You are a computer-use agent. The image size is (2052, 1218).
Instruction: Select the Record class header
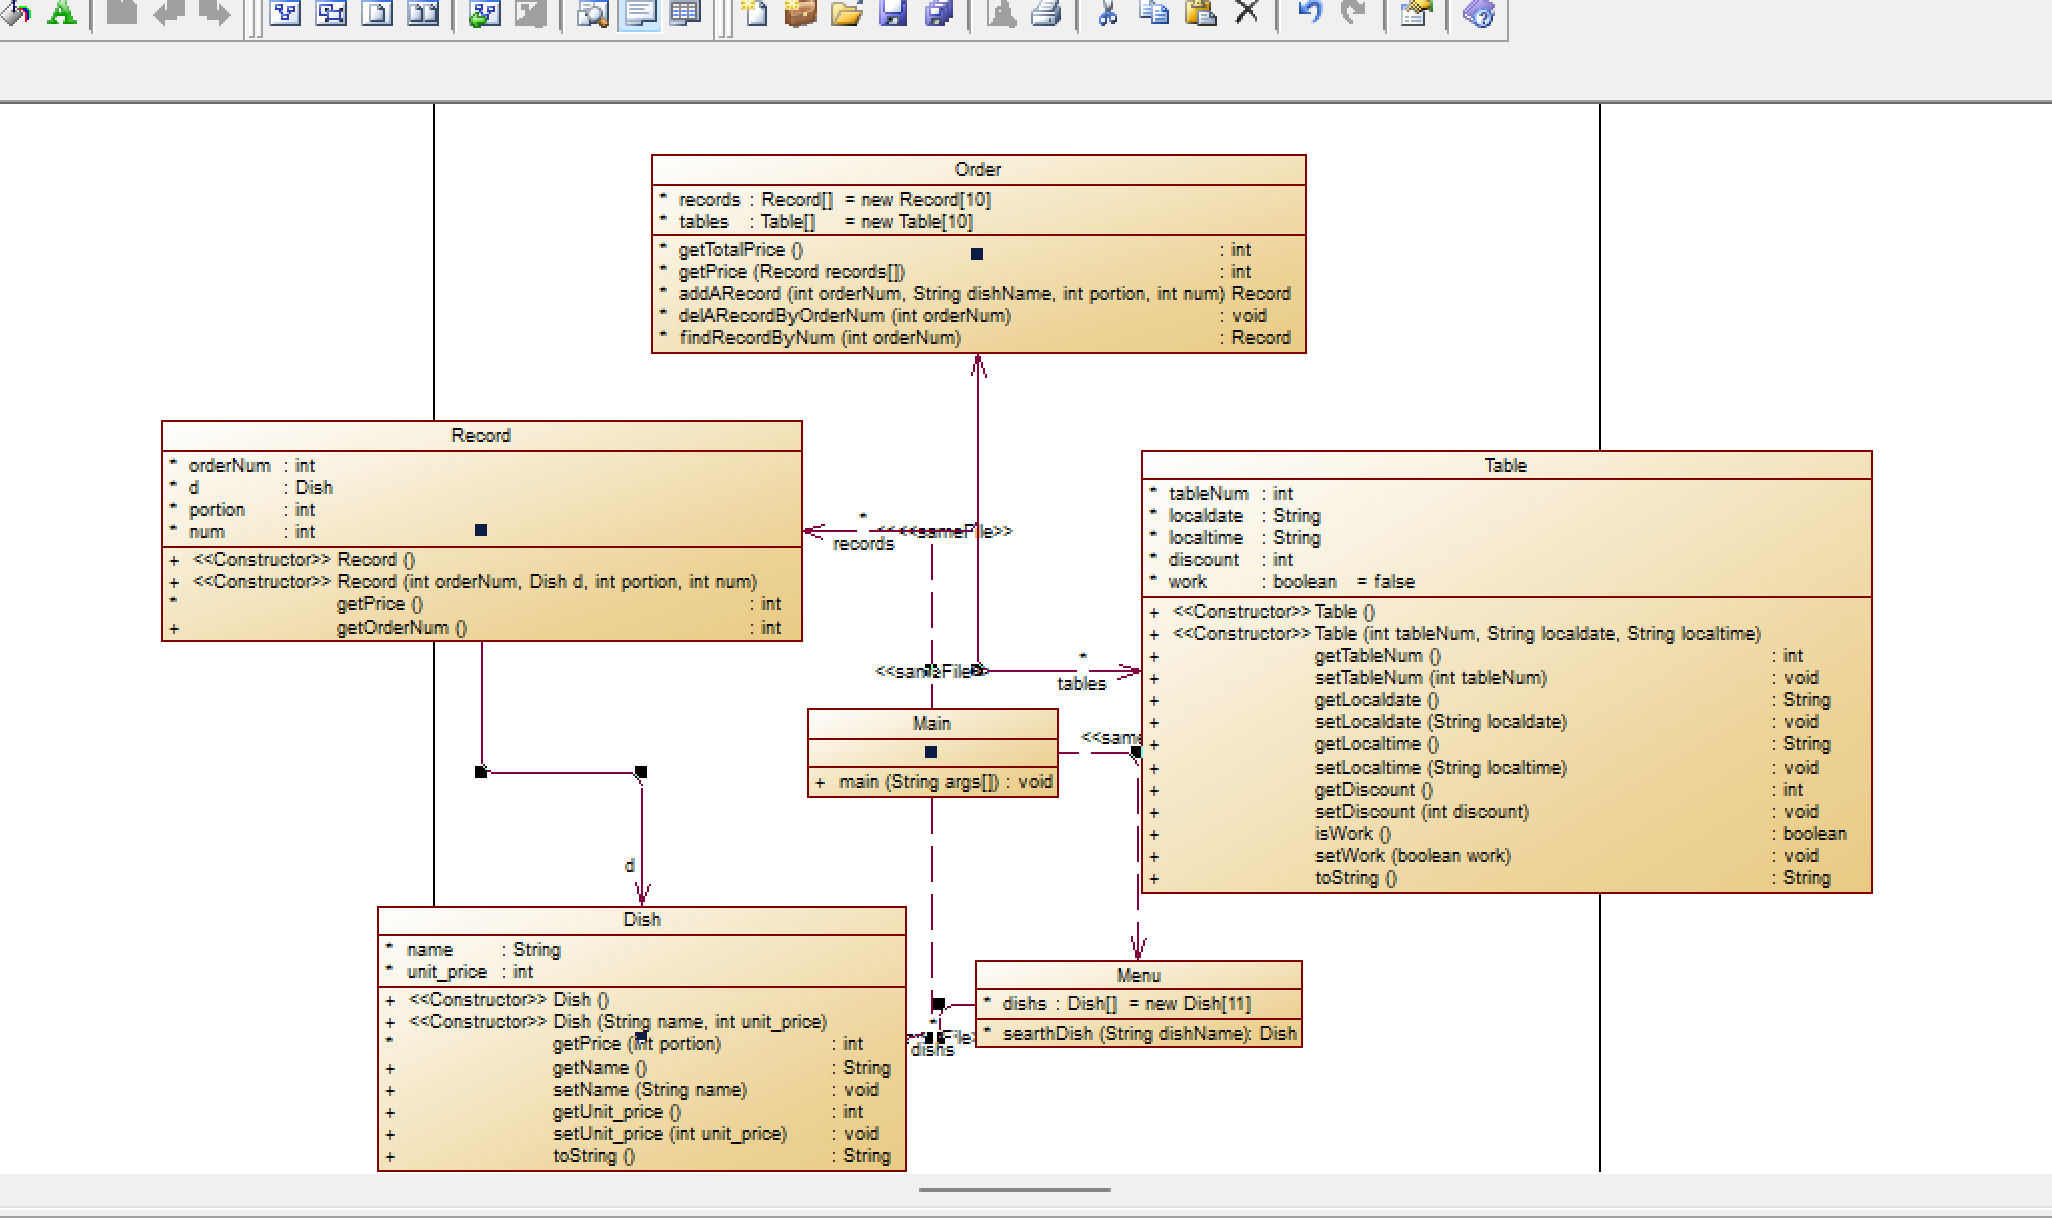[480, 435]
